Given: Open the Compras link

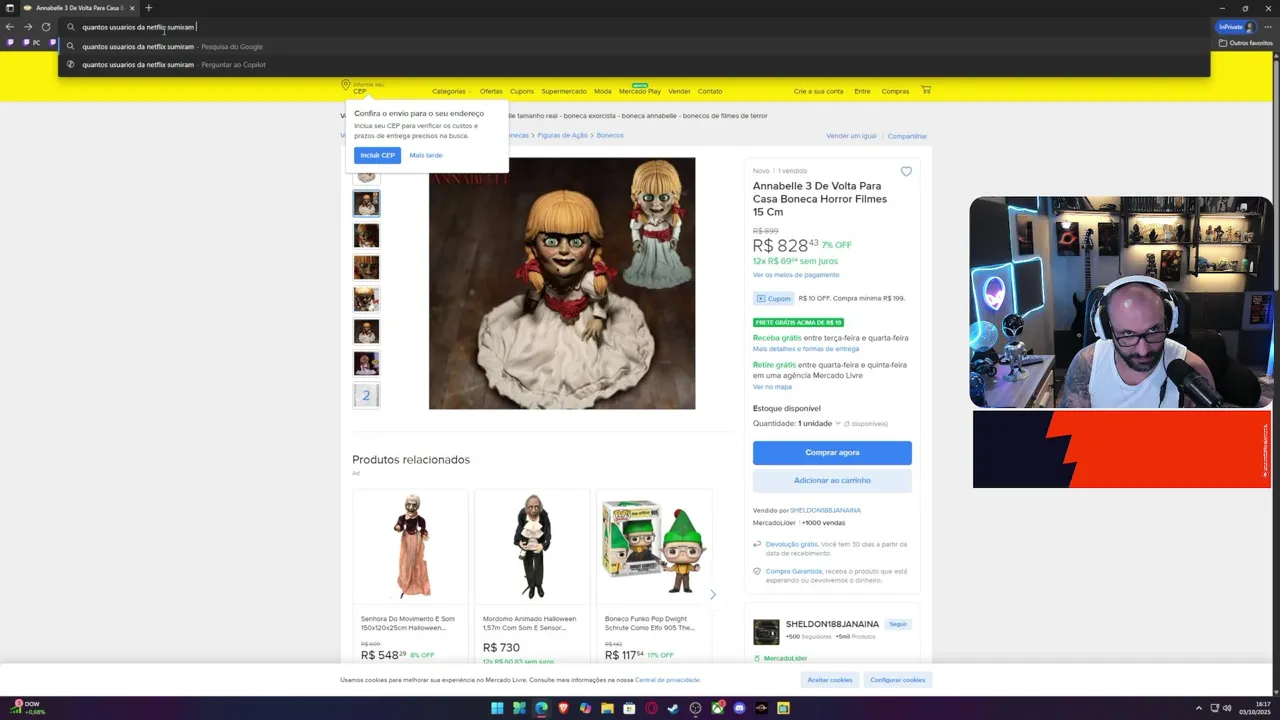Looking at the screenshot, I should click(x=895, y=91).
